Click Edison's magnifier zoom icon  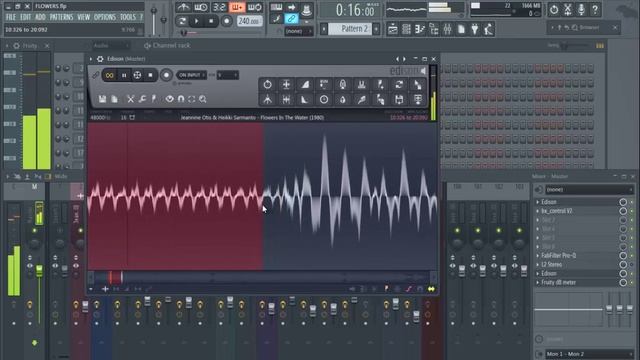click(202, 99)
